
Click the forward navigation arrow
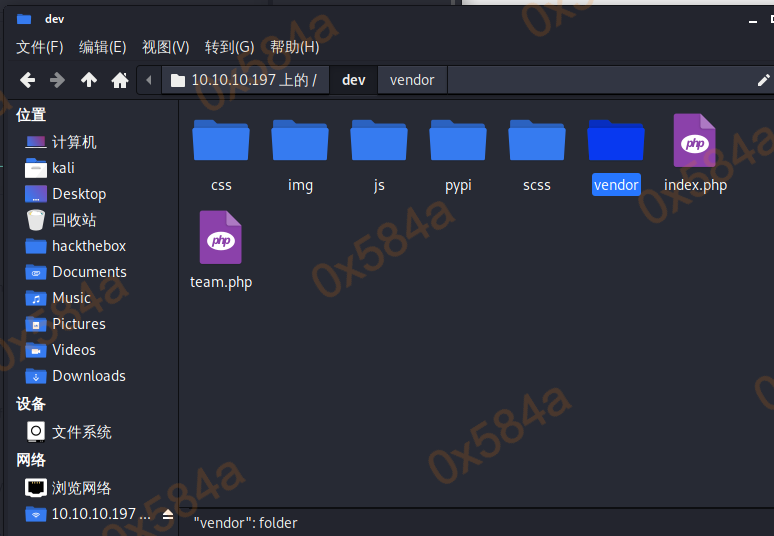coord(57,80)
